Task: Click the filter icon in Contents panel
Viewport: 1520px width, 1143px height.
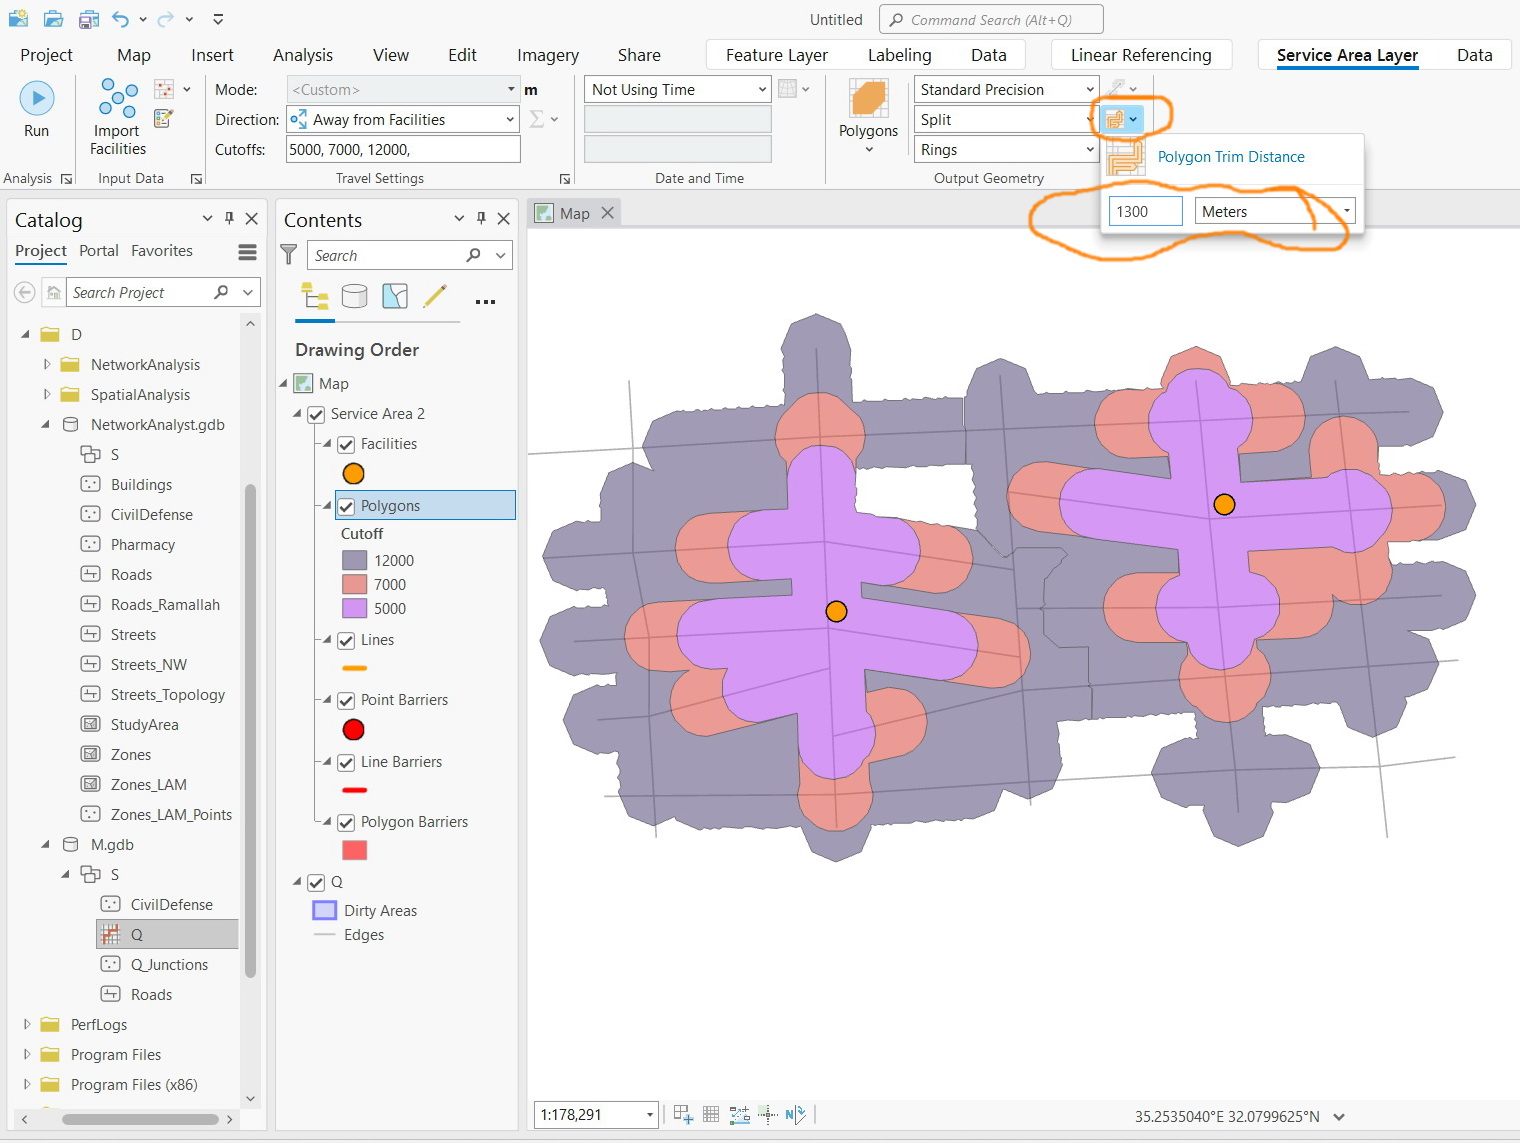Action: click(x=289, y=255)
